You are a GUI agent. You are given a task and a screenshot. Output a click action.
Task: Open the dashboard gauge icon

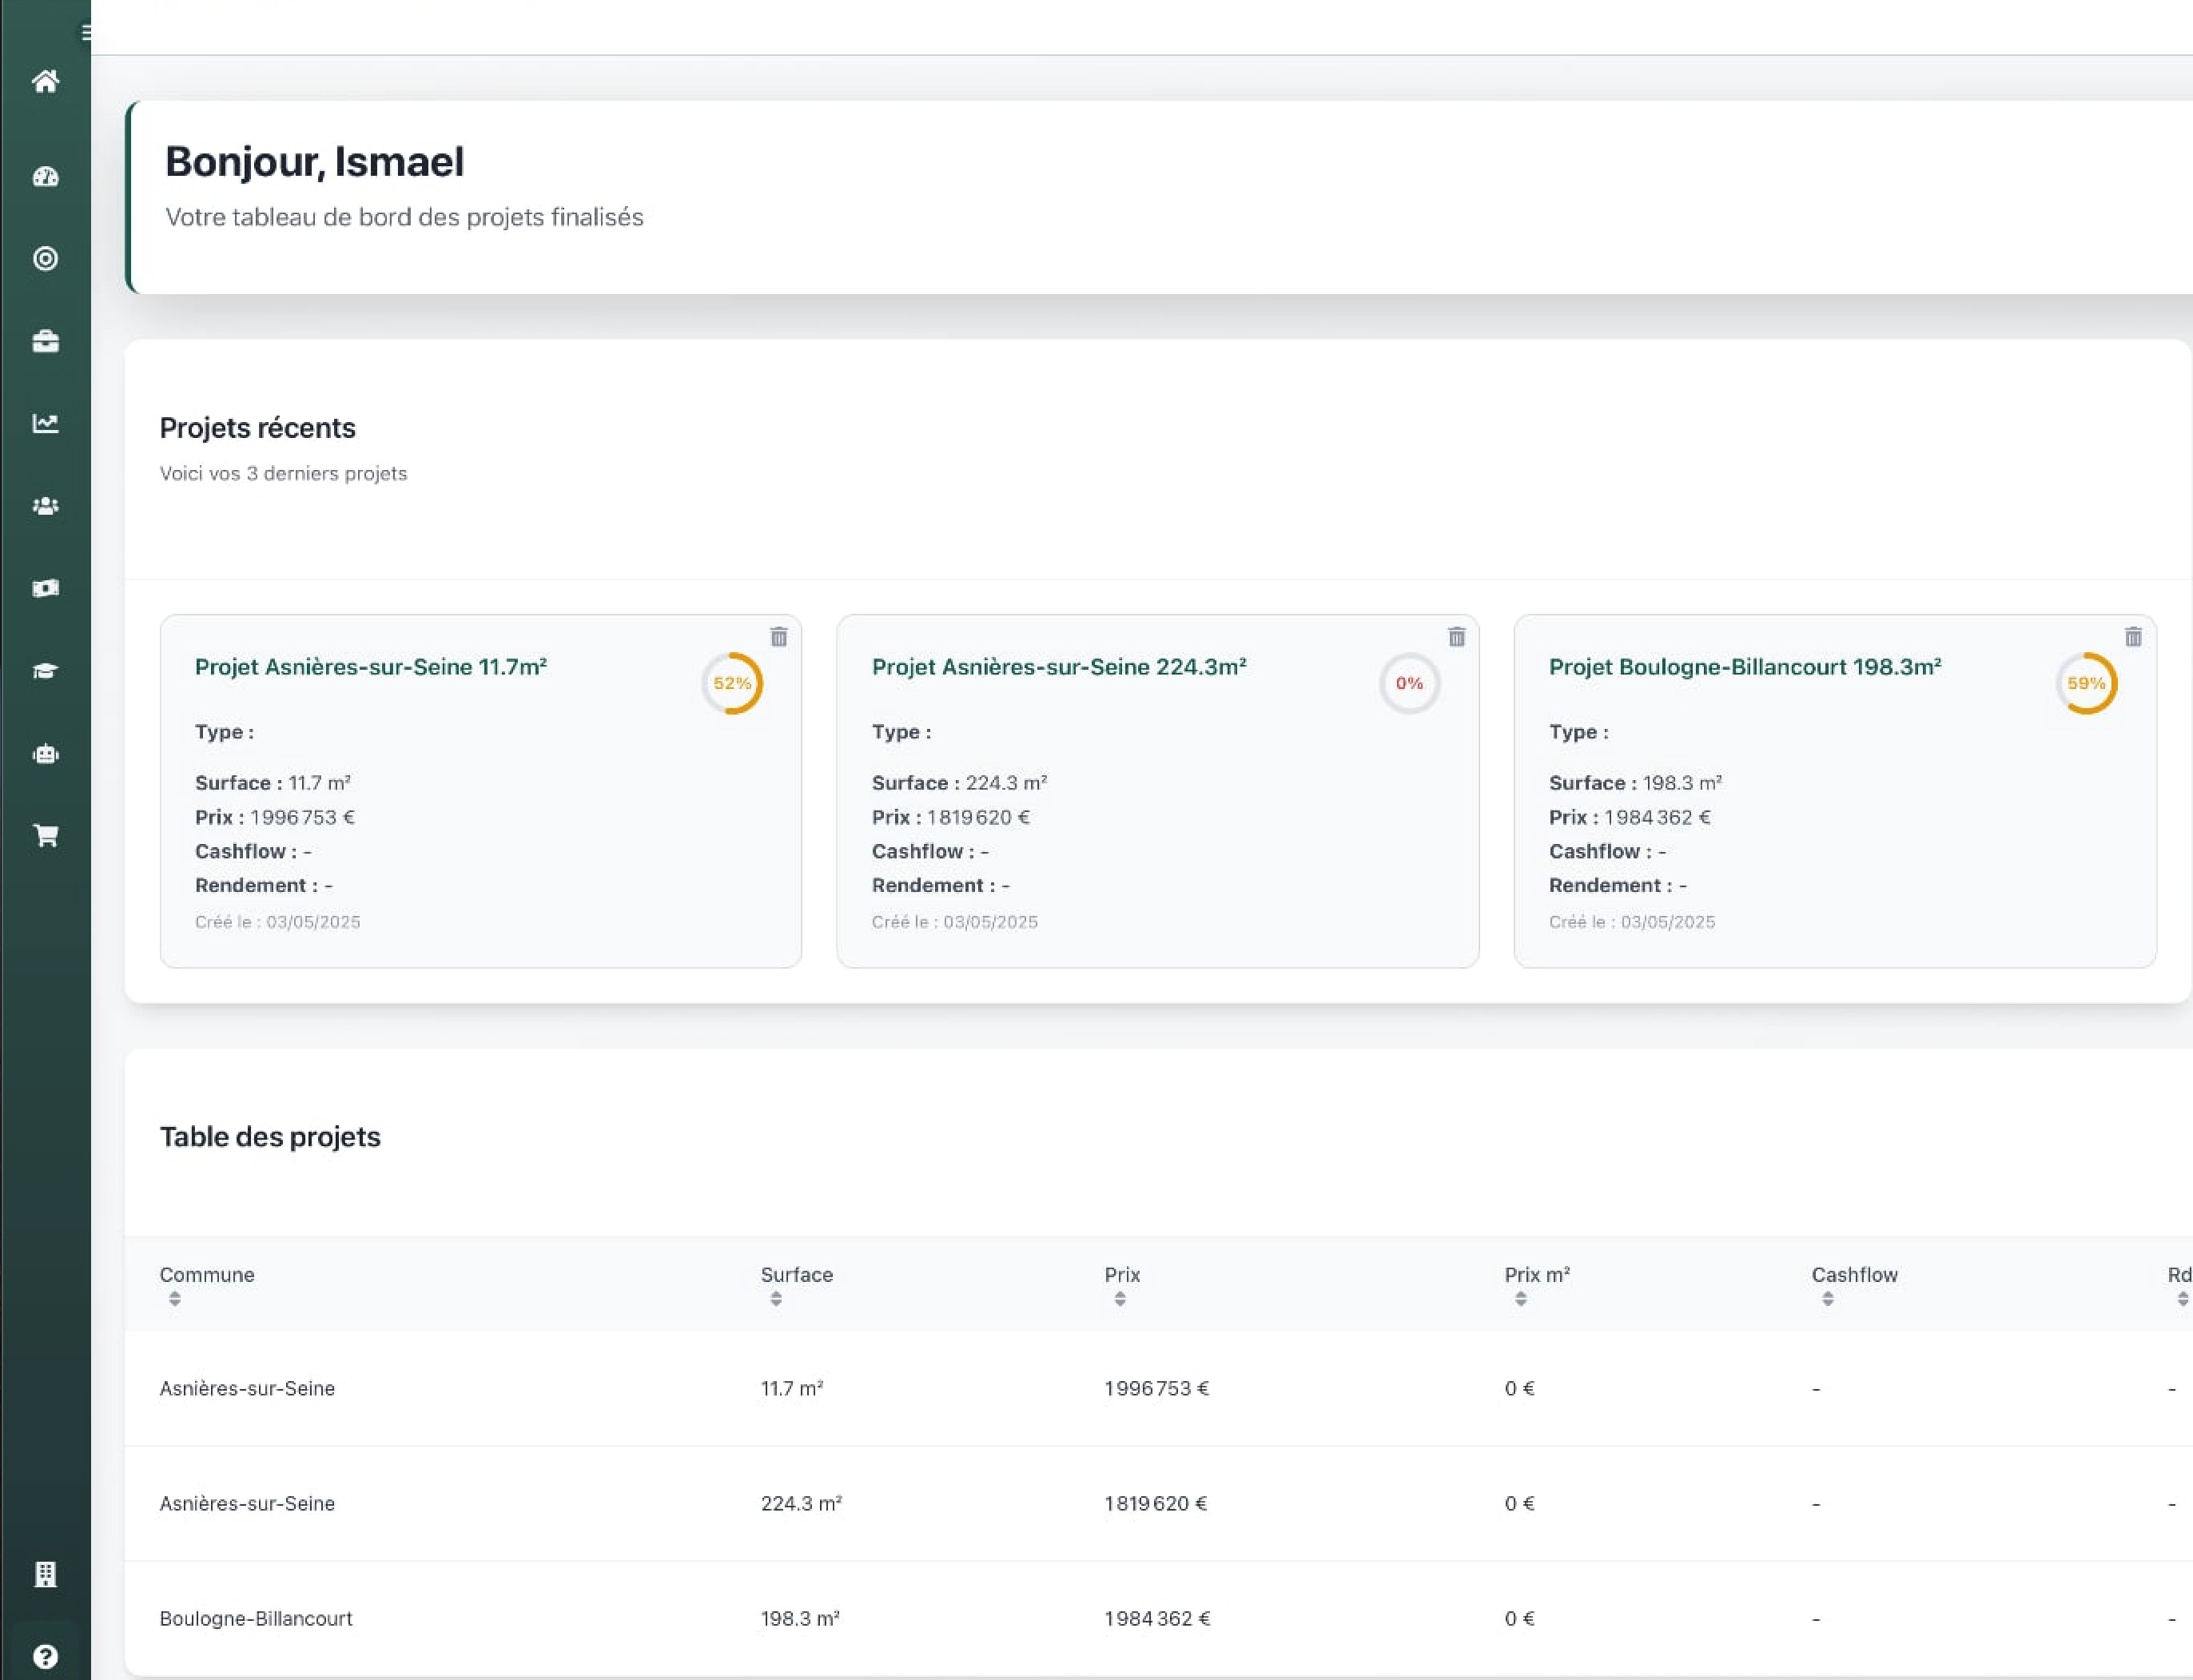45,177
